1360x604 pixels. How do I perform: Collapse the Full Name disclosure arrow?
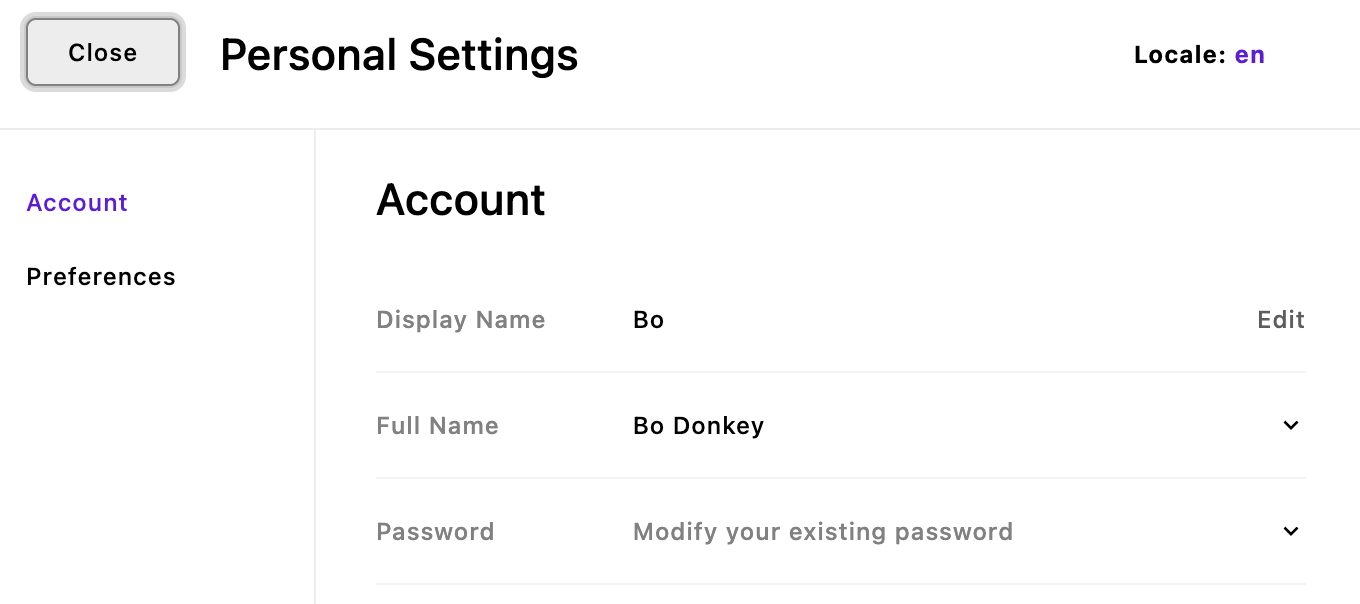pos(1290,425)
